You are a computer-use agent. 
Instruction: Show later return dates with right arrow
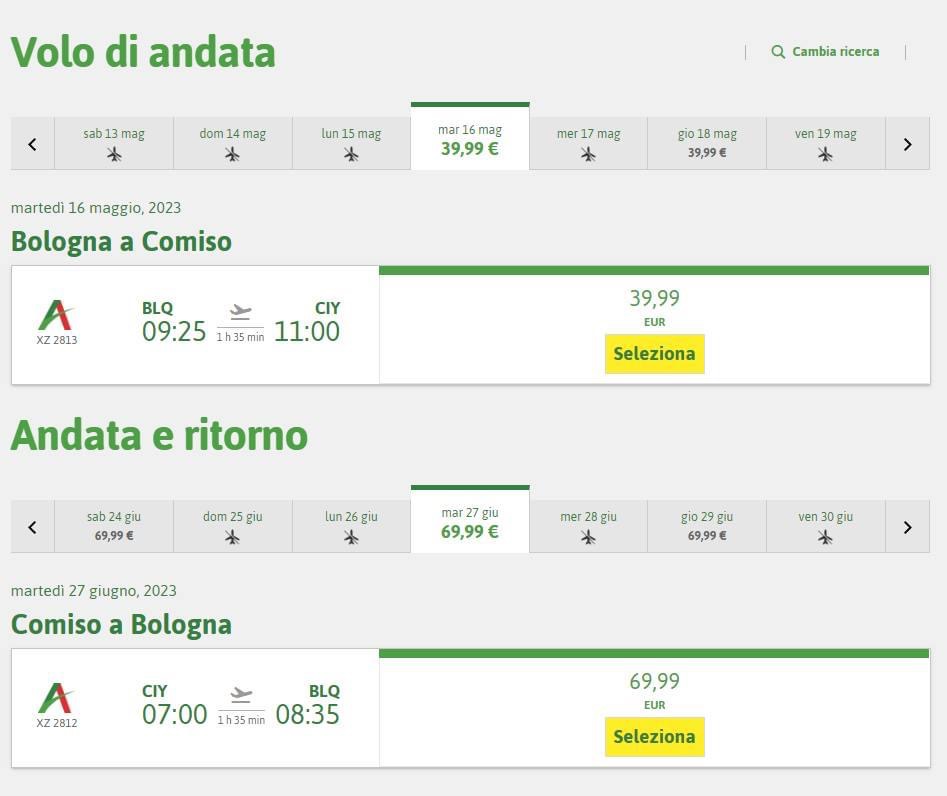(x=908, y=527)
